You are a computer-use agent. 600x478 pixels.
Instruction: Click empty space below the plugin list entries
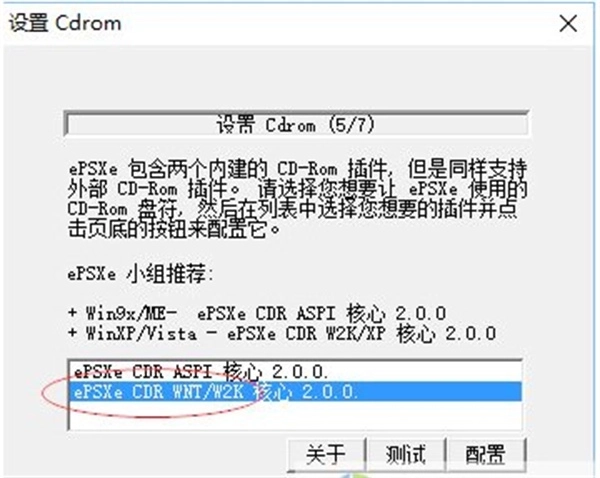pos(295,414)
